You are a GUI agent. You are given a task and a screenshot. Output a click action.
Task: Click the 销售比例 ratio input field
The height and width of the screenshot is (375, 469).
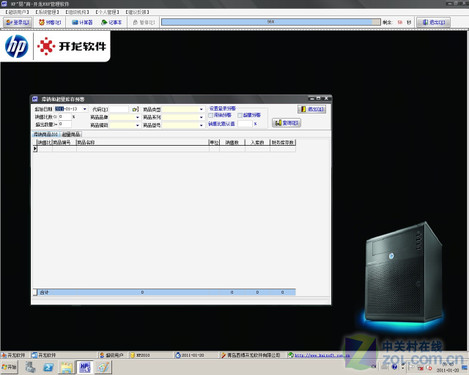(65, 117)
